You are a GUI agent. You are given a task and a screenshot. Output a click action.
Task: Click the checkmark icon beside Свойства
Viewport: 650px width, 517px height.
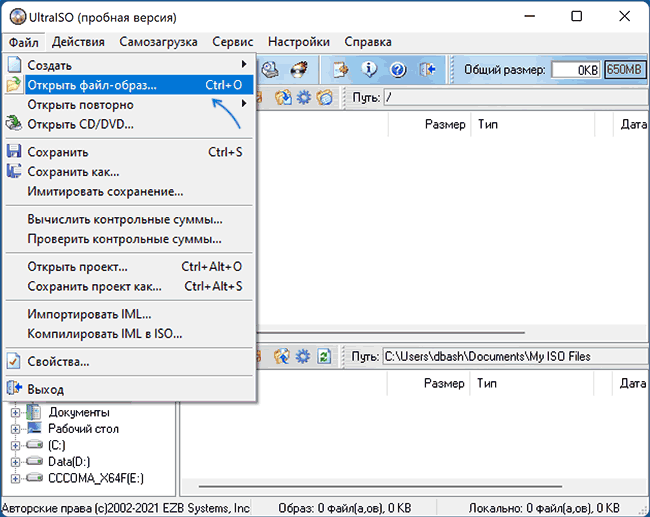point(14,361)
